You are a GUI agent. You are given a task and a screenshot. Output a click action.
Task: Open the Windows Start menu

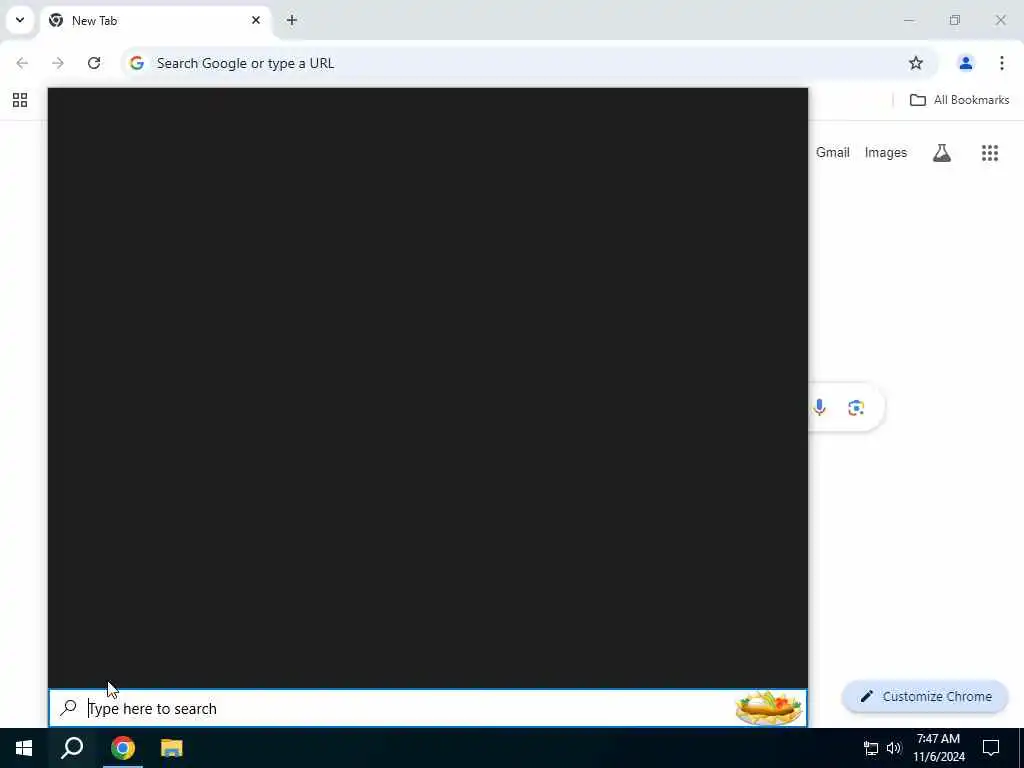[x=24, y=748]
